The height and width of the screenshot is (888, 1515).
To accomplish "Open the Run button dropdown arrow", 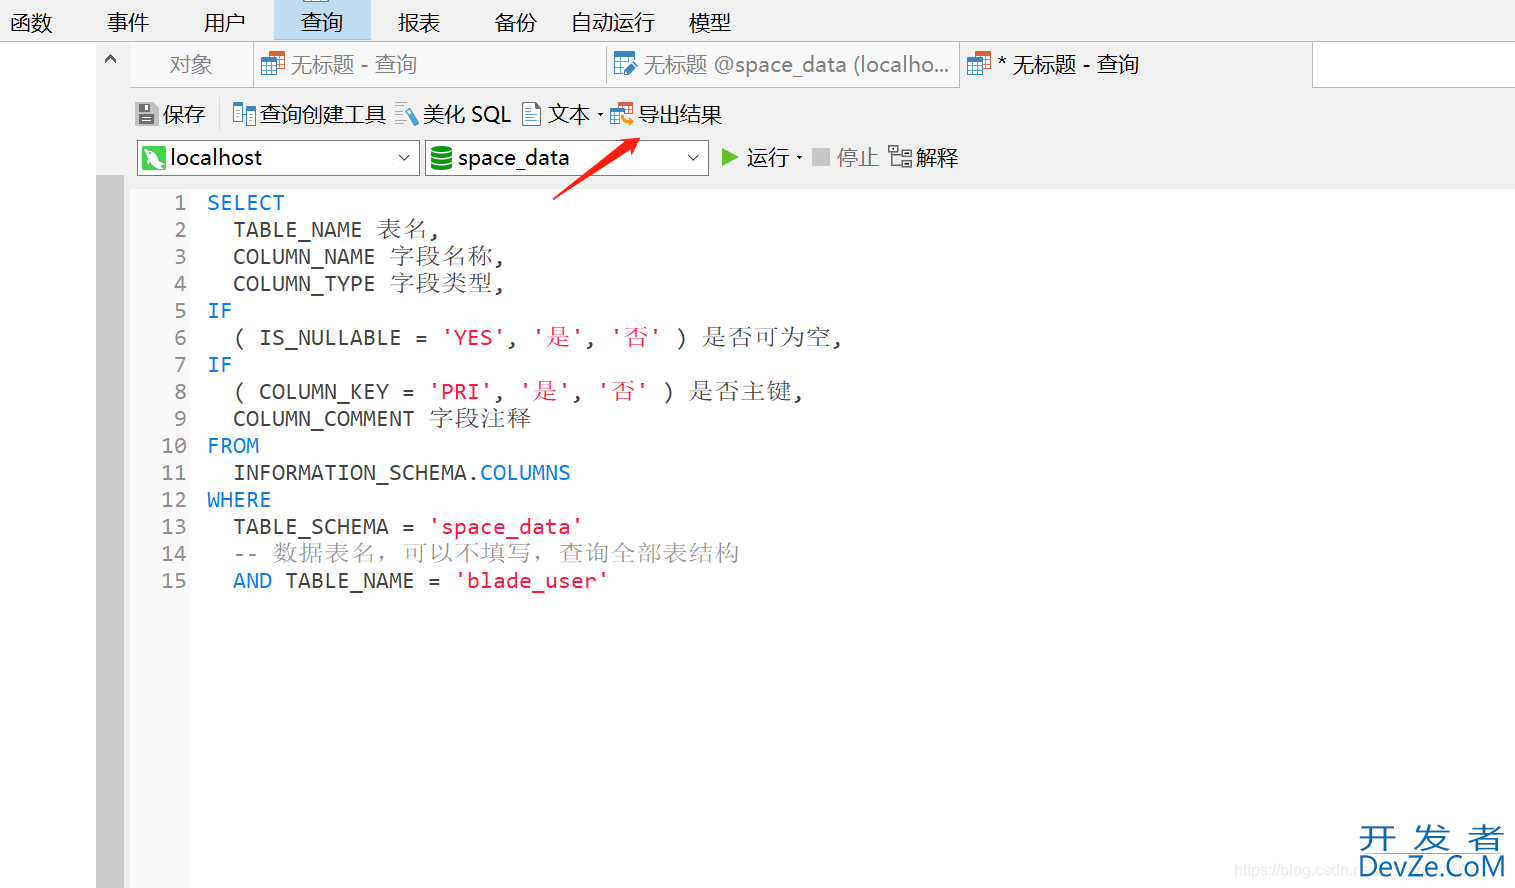I will (x=799, y=158).
